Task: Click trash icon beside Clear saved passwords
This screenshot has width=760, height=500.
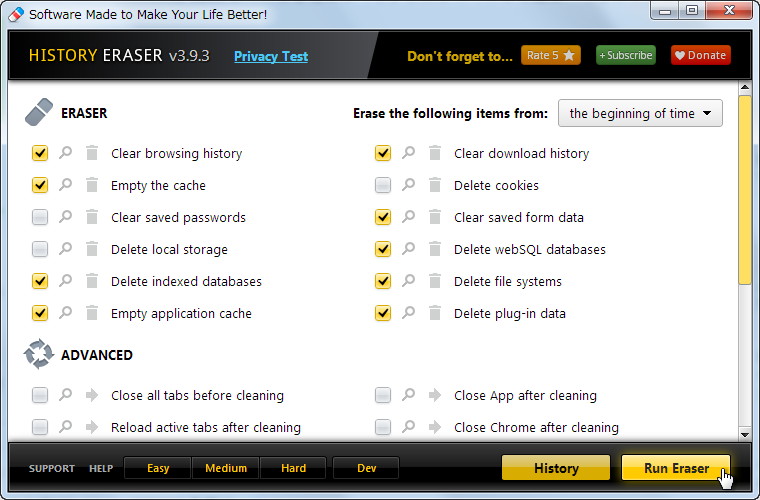Action: click(x=92, y=217)
